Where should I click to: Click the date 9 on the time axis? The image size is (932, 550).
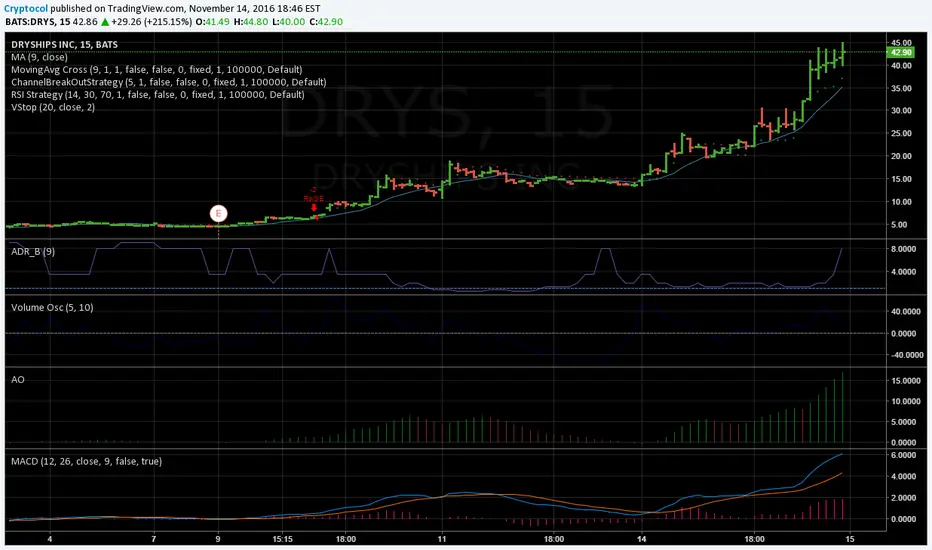pos(218,539)
